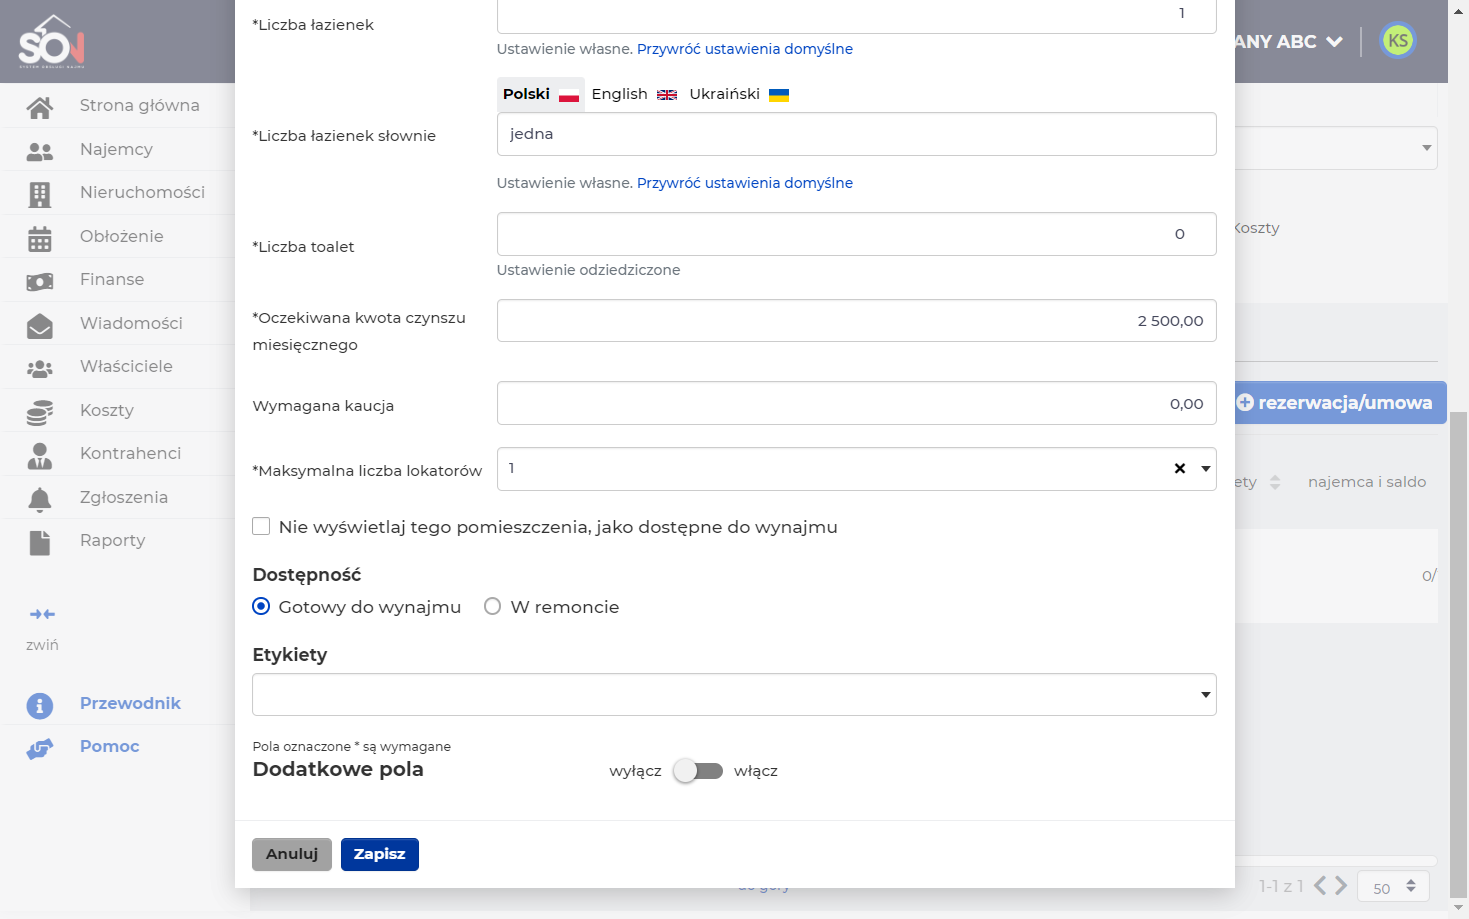The width and height of the screenshot is (1469, 919).
Task: Click the Najemcy tenants icon
Action: pos(40,151)
